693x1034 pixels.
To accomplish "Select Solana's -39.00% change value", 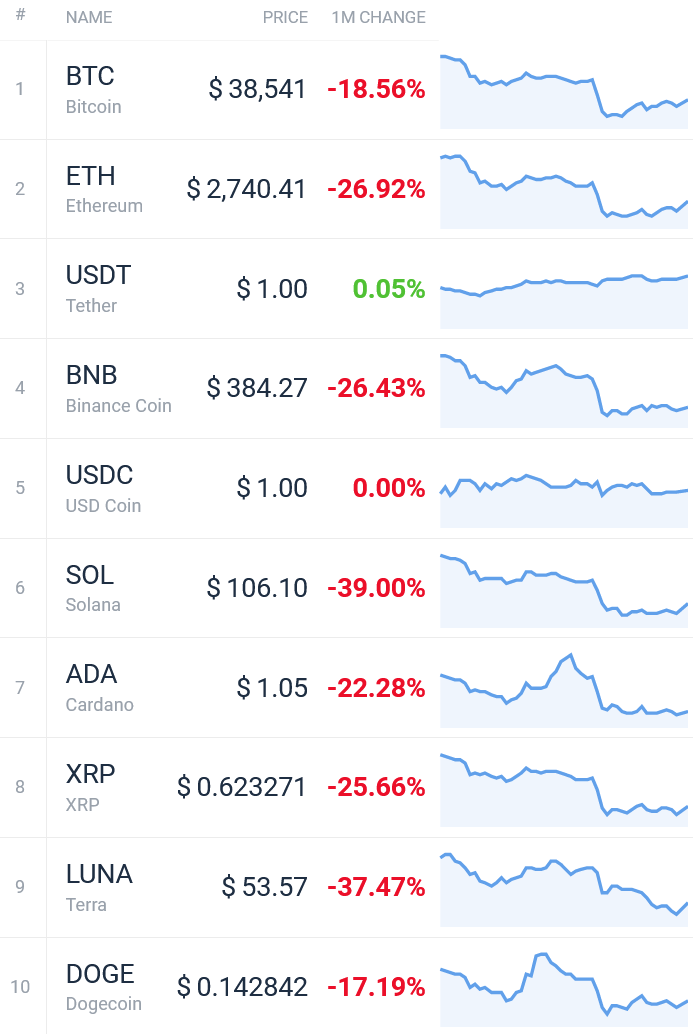I will [377, 588].
